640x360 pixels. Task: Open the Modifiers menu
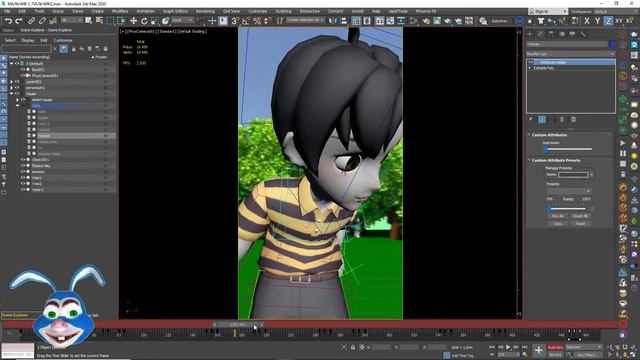click(x=120, y=11)
